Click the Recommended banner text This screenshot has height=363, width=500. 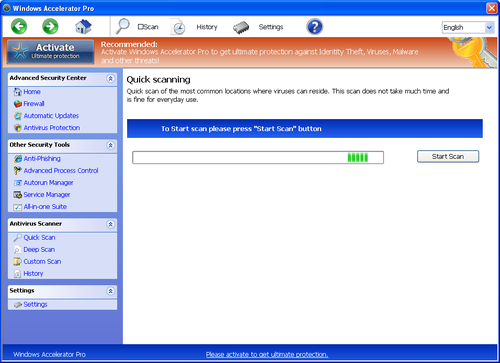[x=259, y=52]
